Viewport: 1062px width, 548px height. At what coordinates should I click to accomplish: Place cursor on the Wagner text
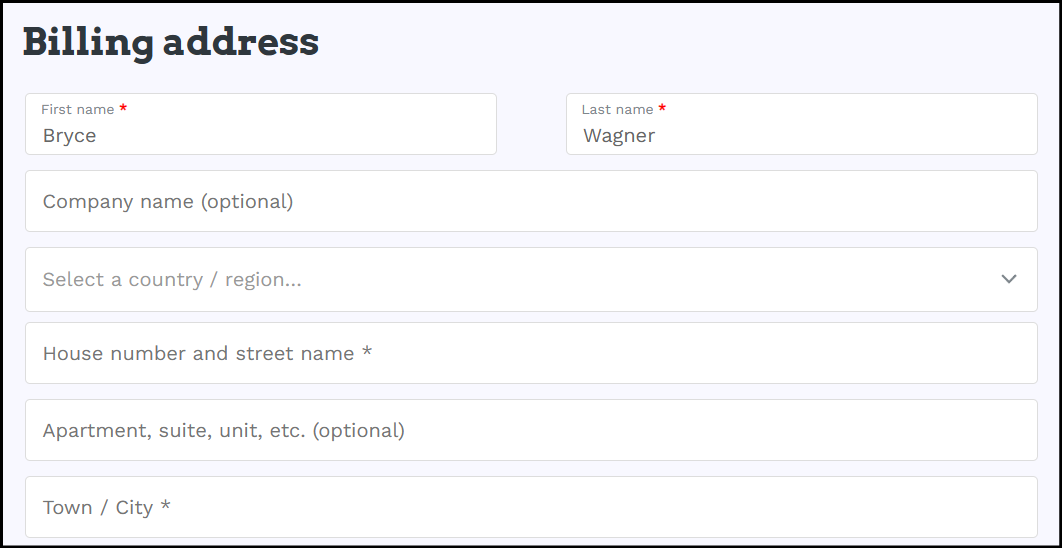(x=618, y=135)
